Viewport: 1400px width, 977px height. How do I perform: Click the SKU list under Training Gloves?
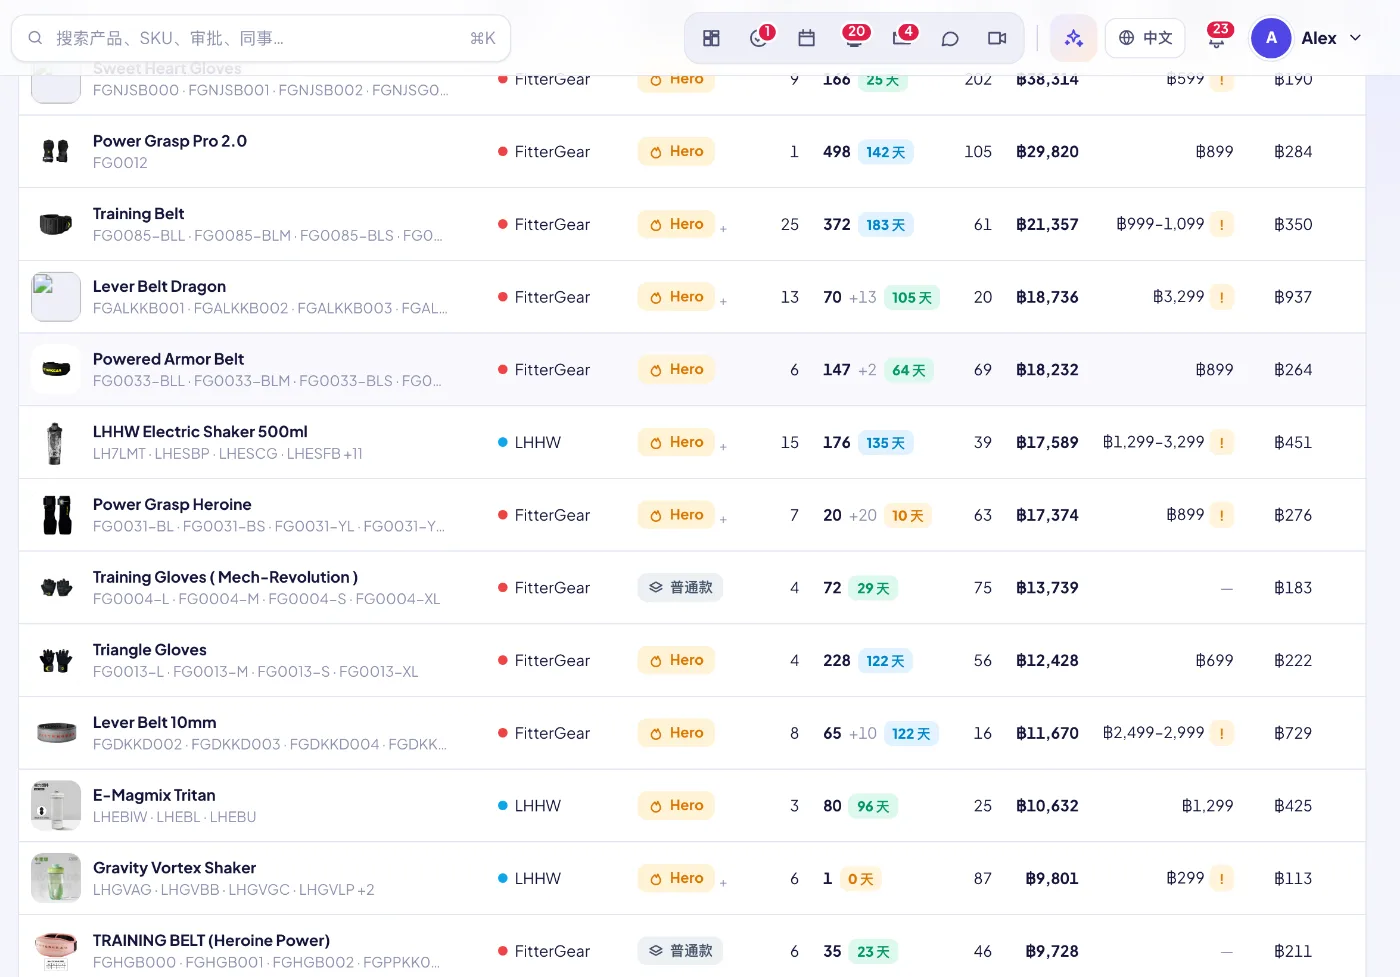coord(266,599)
